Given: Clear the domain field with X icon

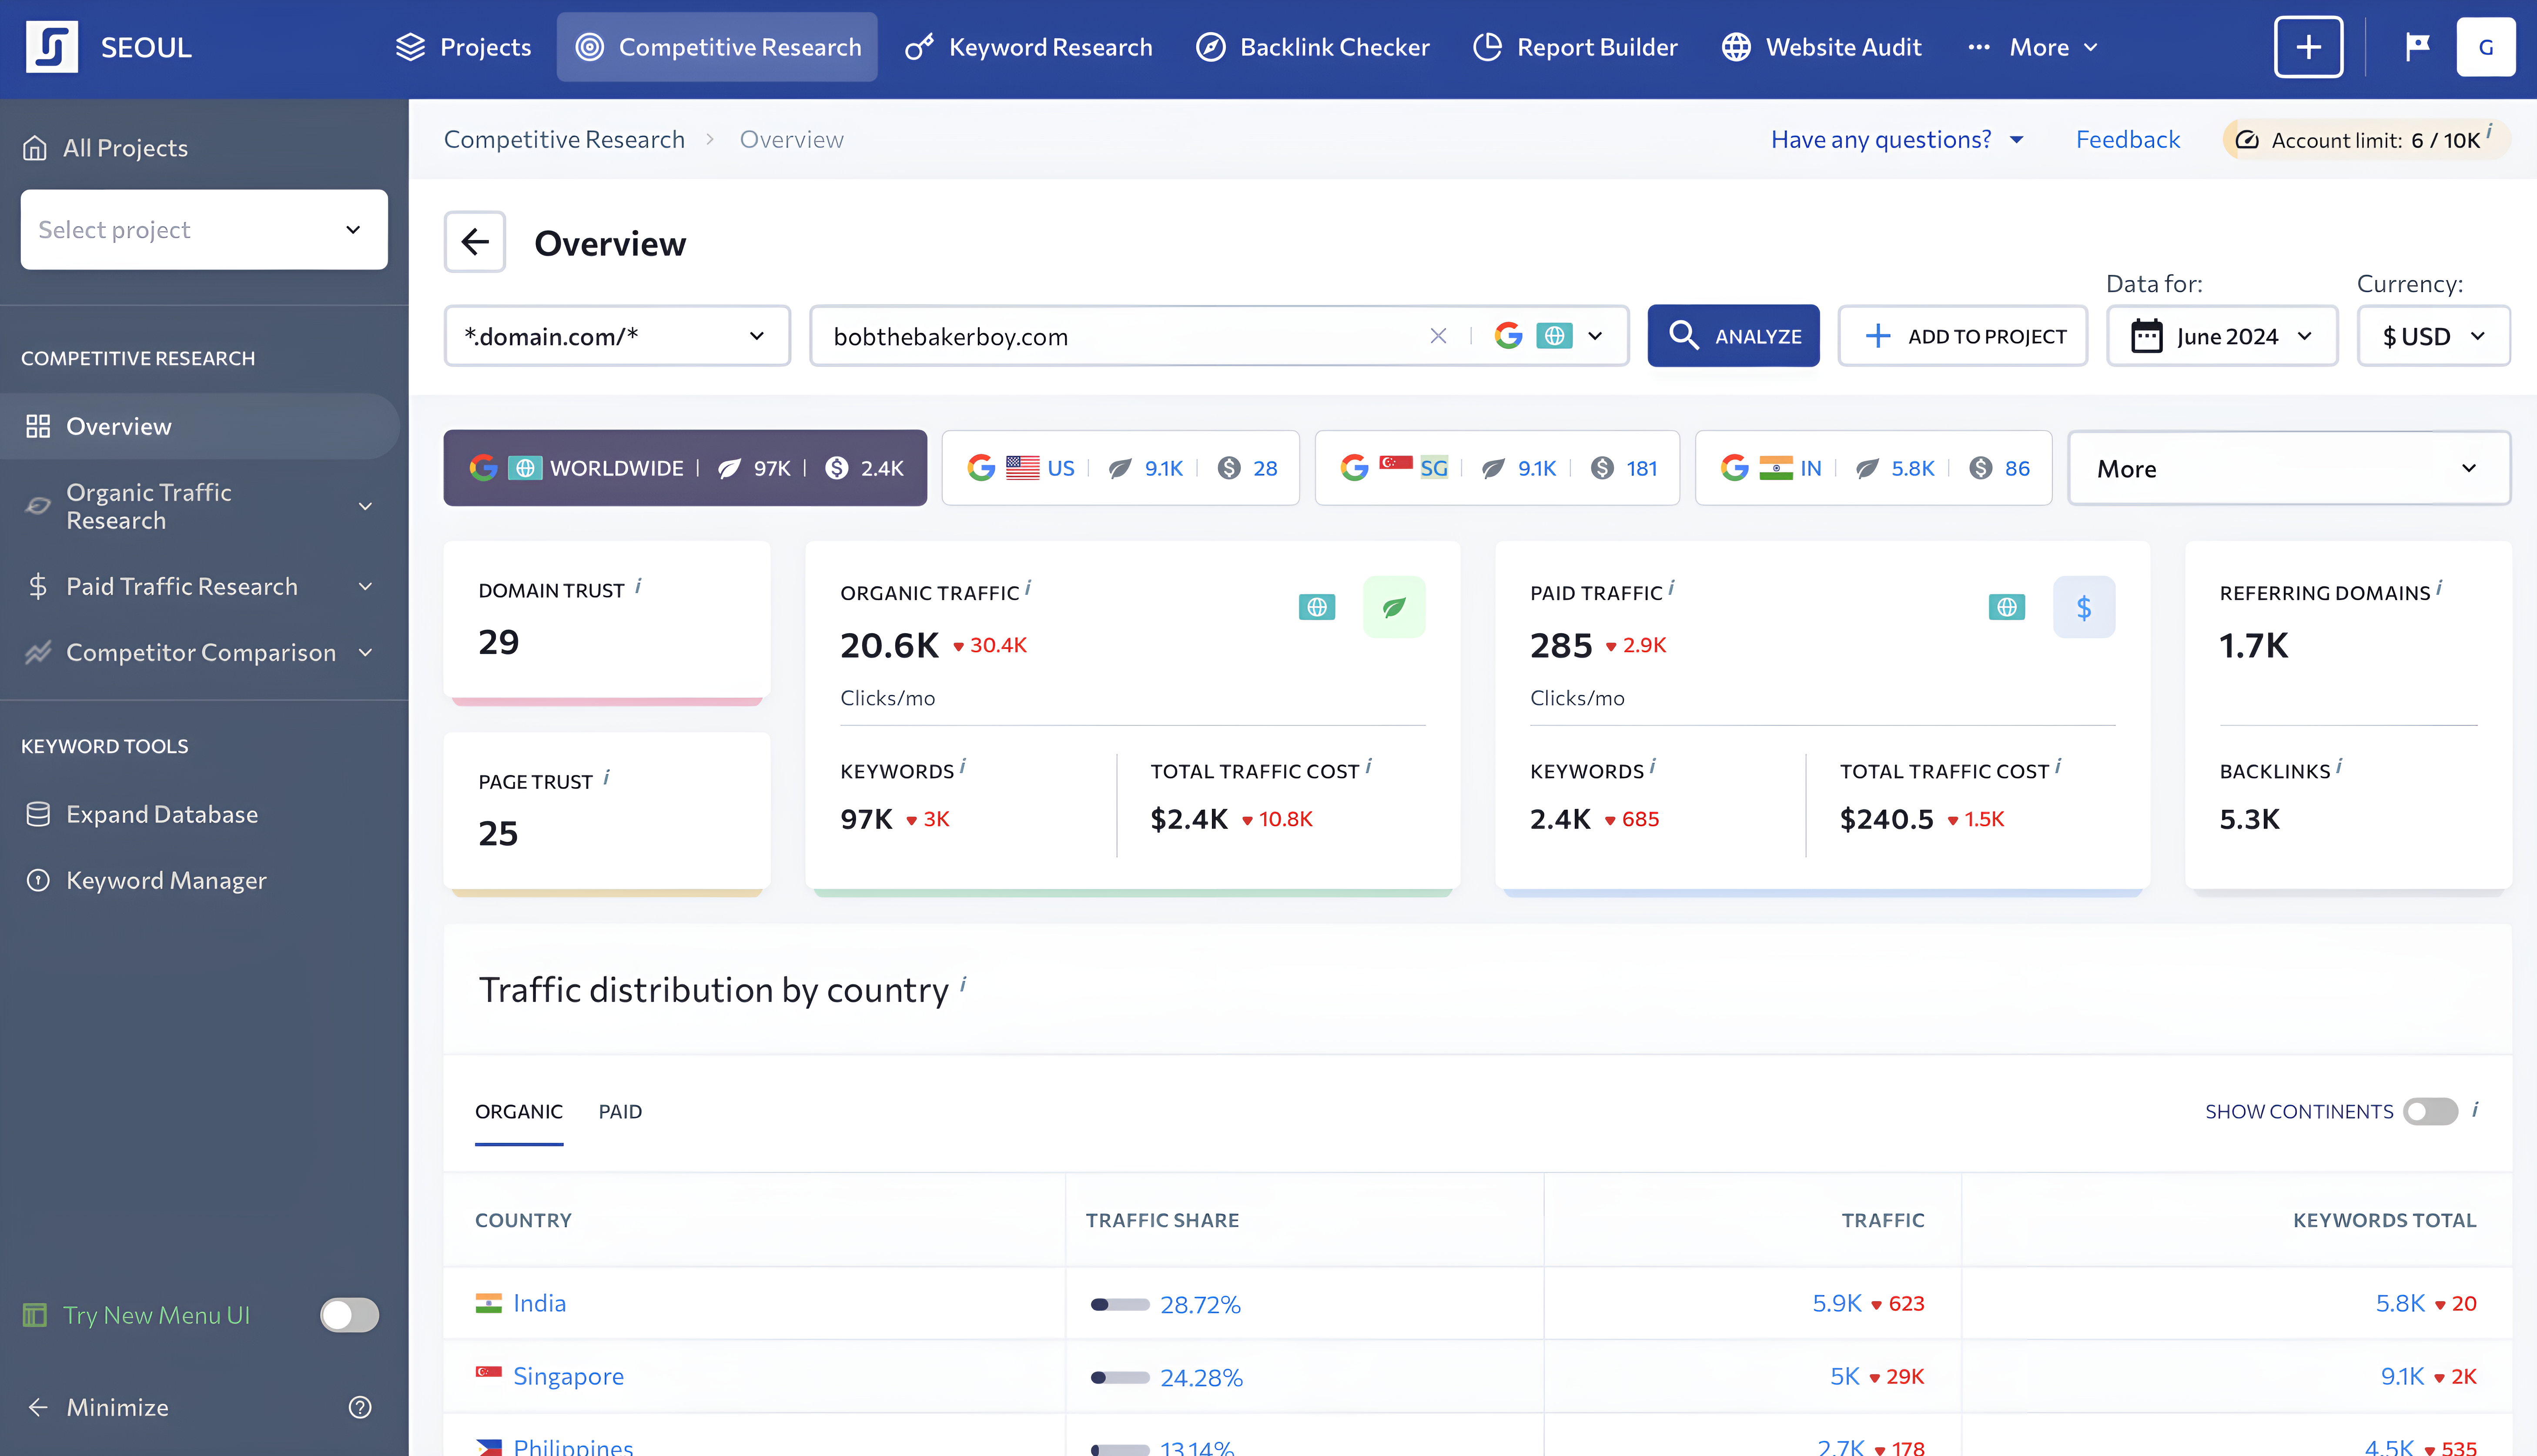Looking at the screenshot, I should pos(1438,336).
